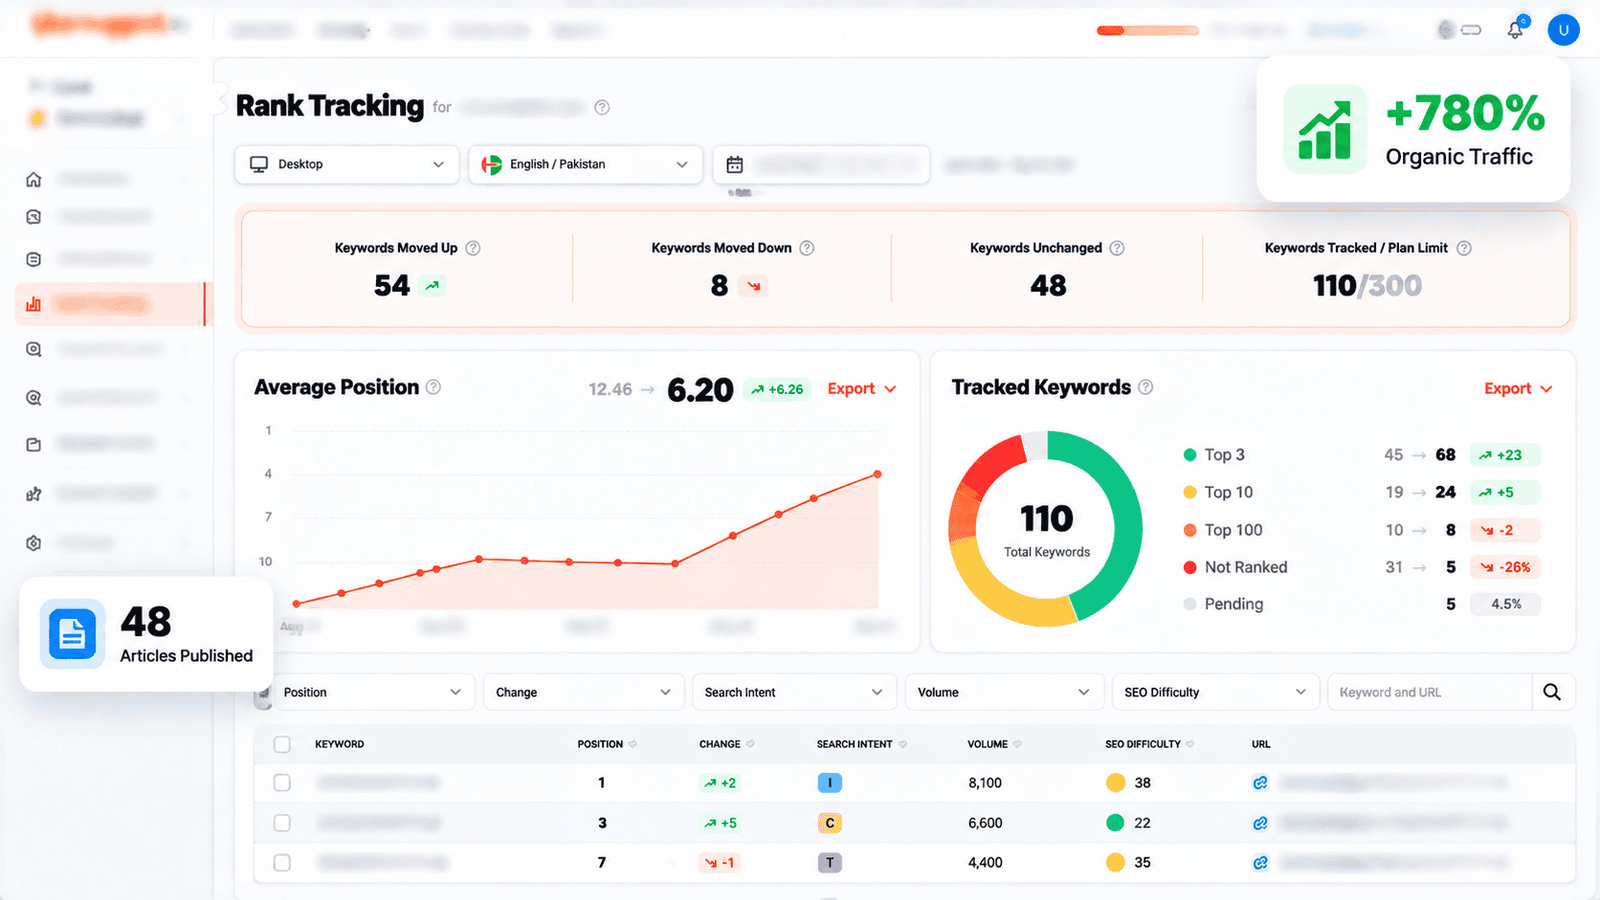Open the calendar date picker icon

pyautogui.click(x=734, y=164)
